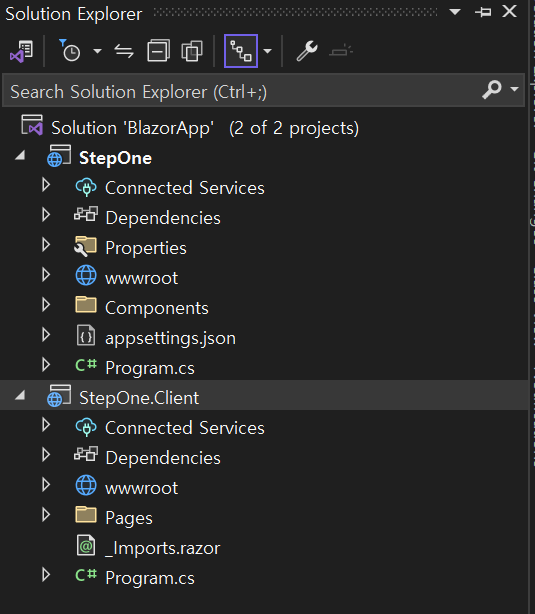Expand Dependencies under StepOne
535x614 pixels.
coord(46,215)
